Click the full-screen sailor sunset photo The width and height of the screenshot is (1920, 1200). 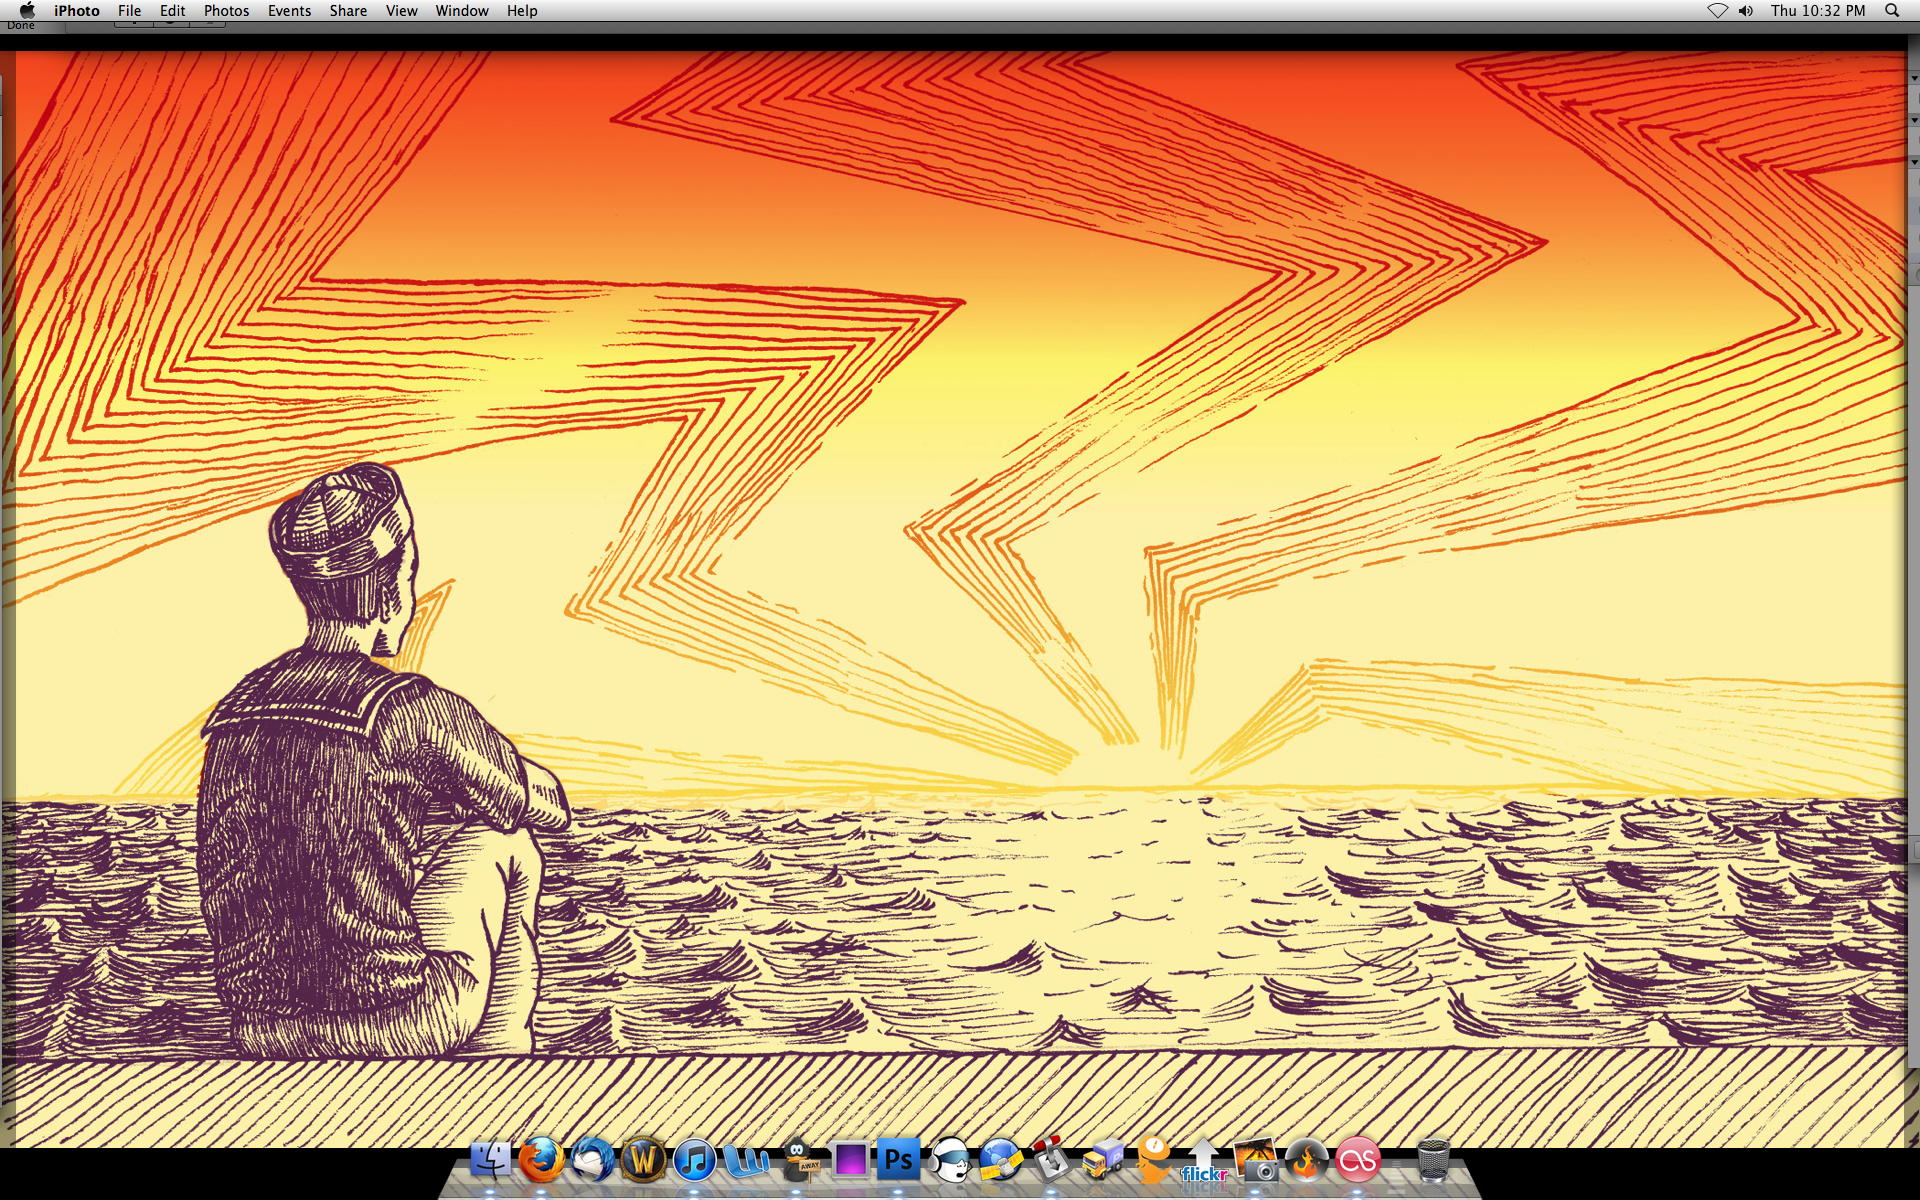click(960, 600)
